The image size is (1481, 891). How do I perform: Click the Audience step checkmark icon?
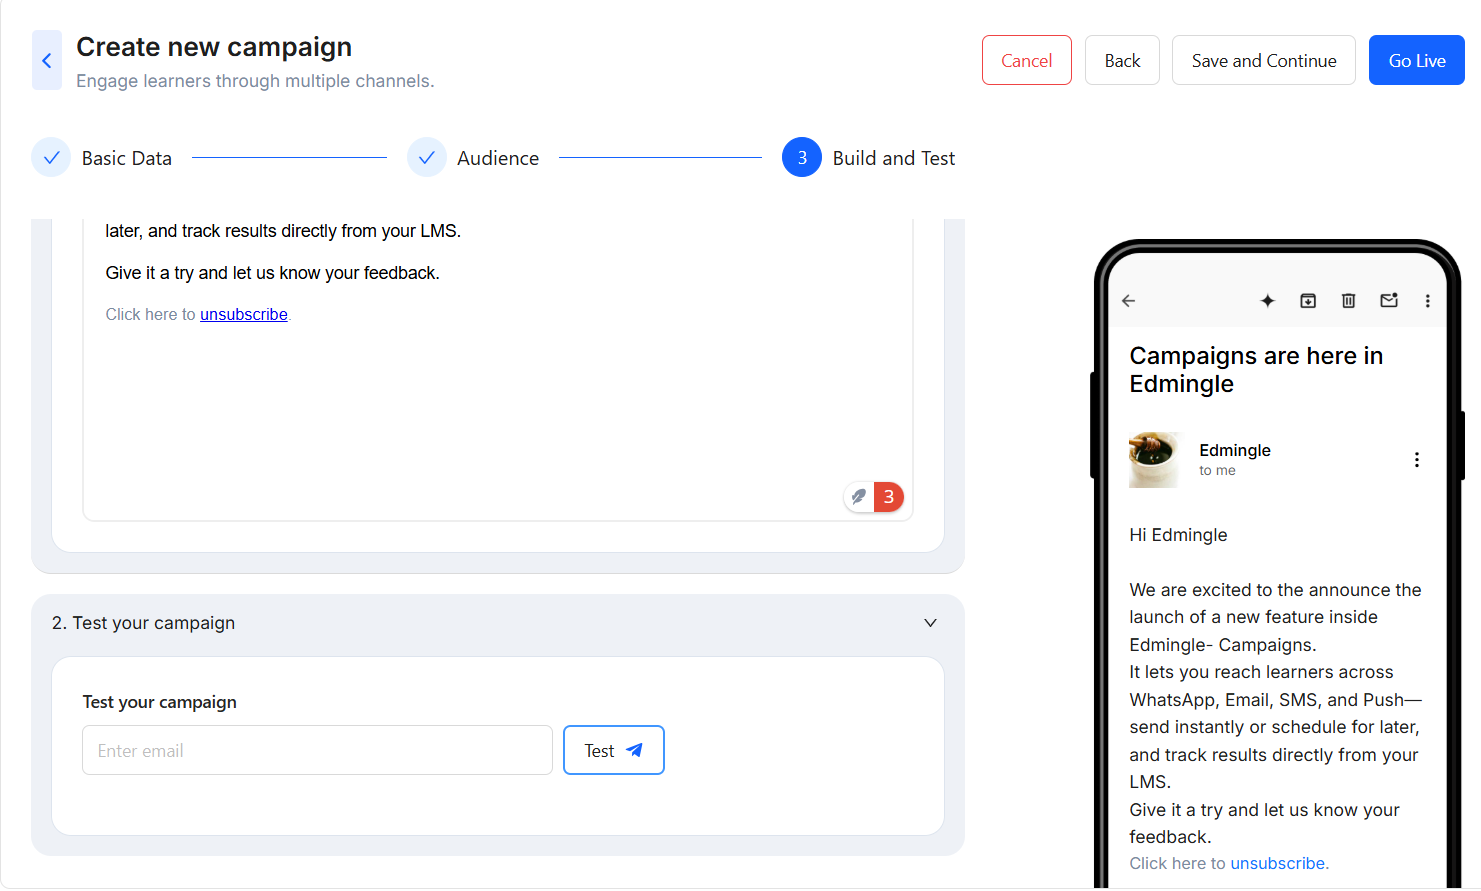click(427, 158)
